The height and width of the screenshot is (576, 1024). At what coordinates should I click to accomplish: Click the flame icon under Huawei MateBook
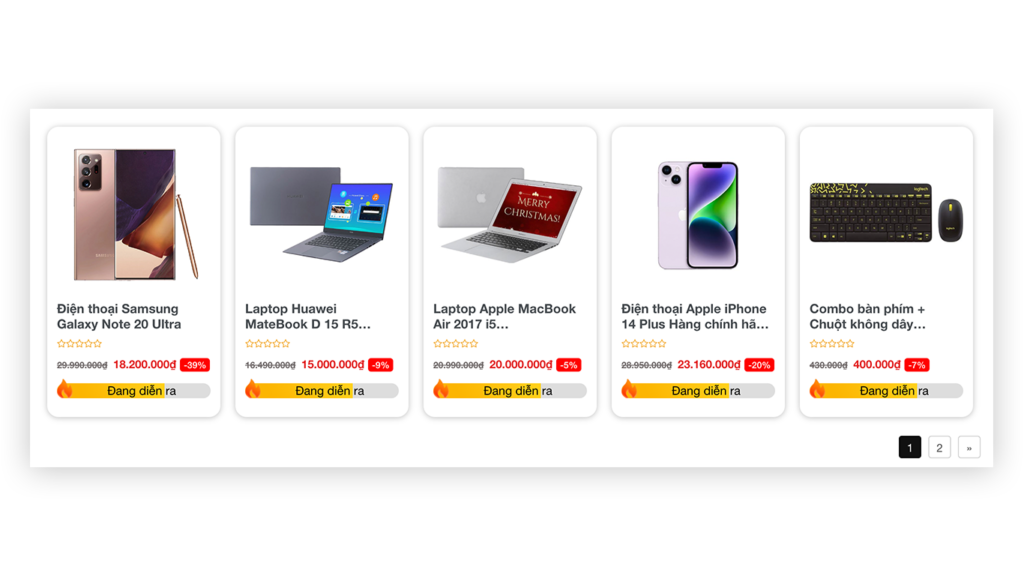[253, 389]
